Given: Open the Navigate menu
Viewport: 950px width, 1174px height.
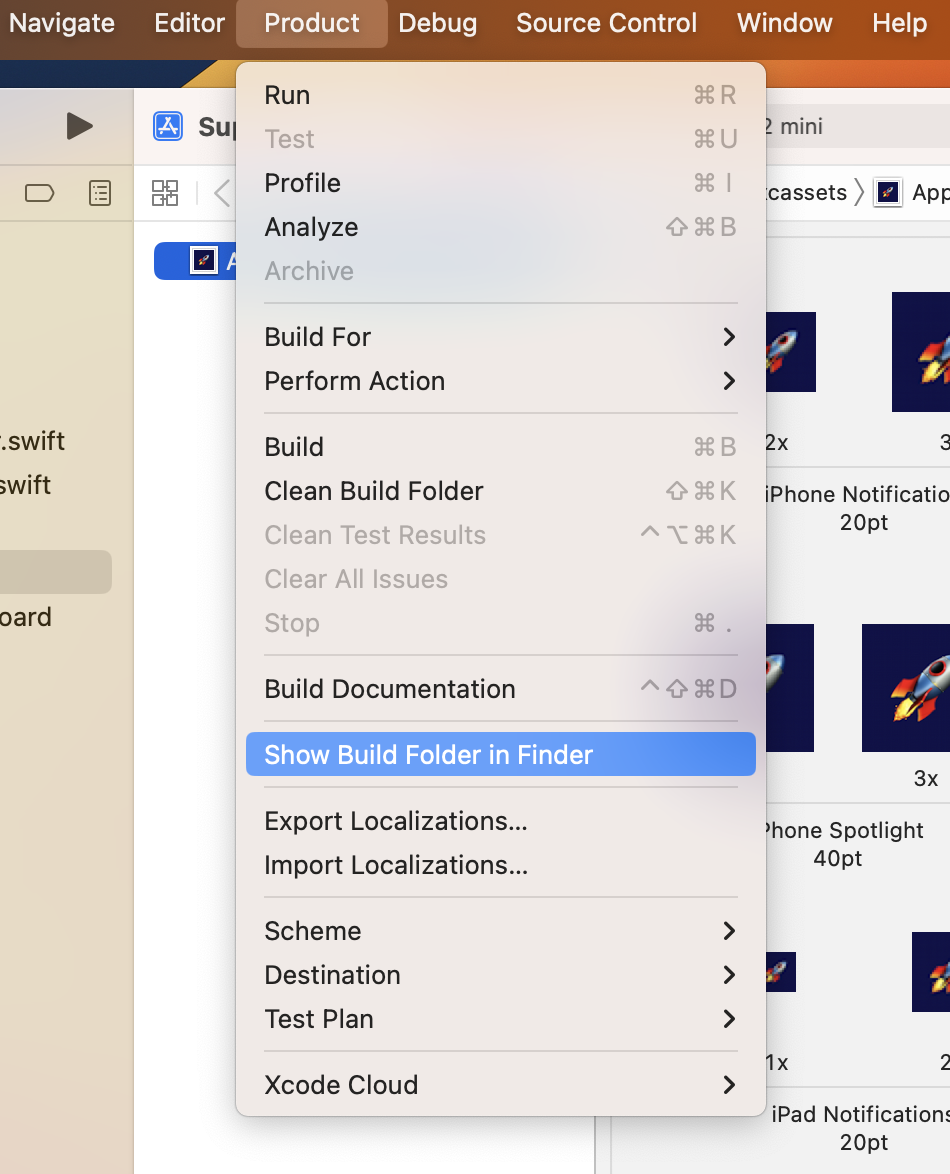Looking at the screenshot, I should tap(61, 23).
